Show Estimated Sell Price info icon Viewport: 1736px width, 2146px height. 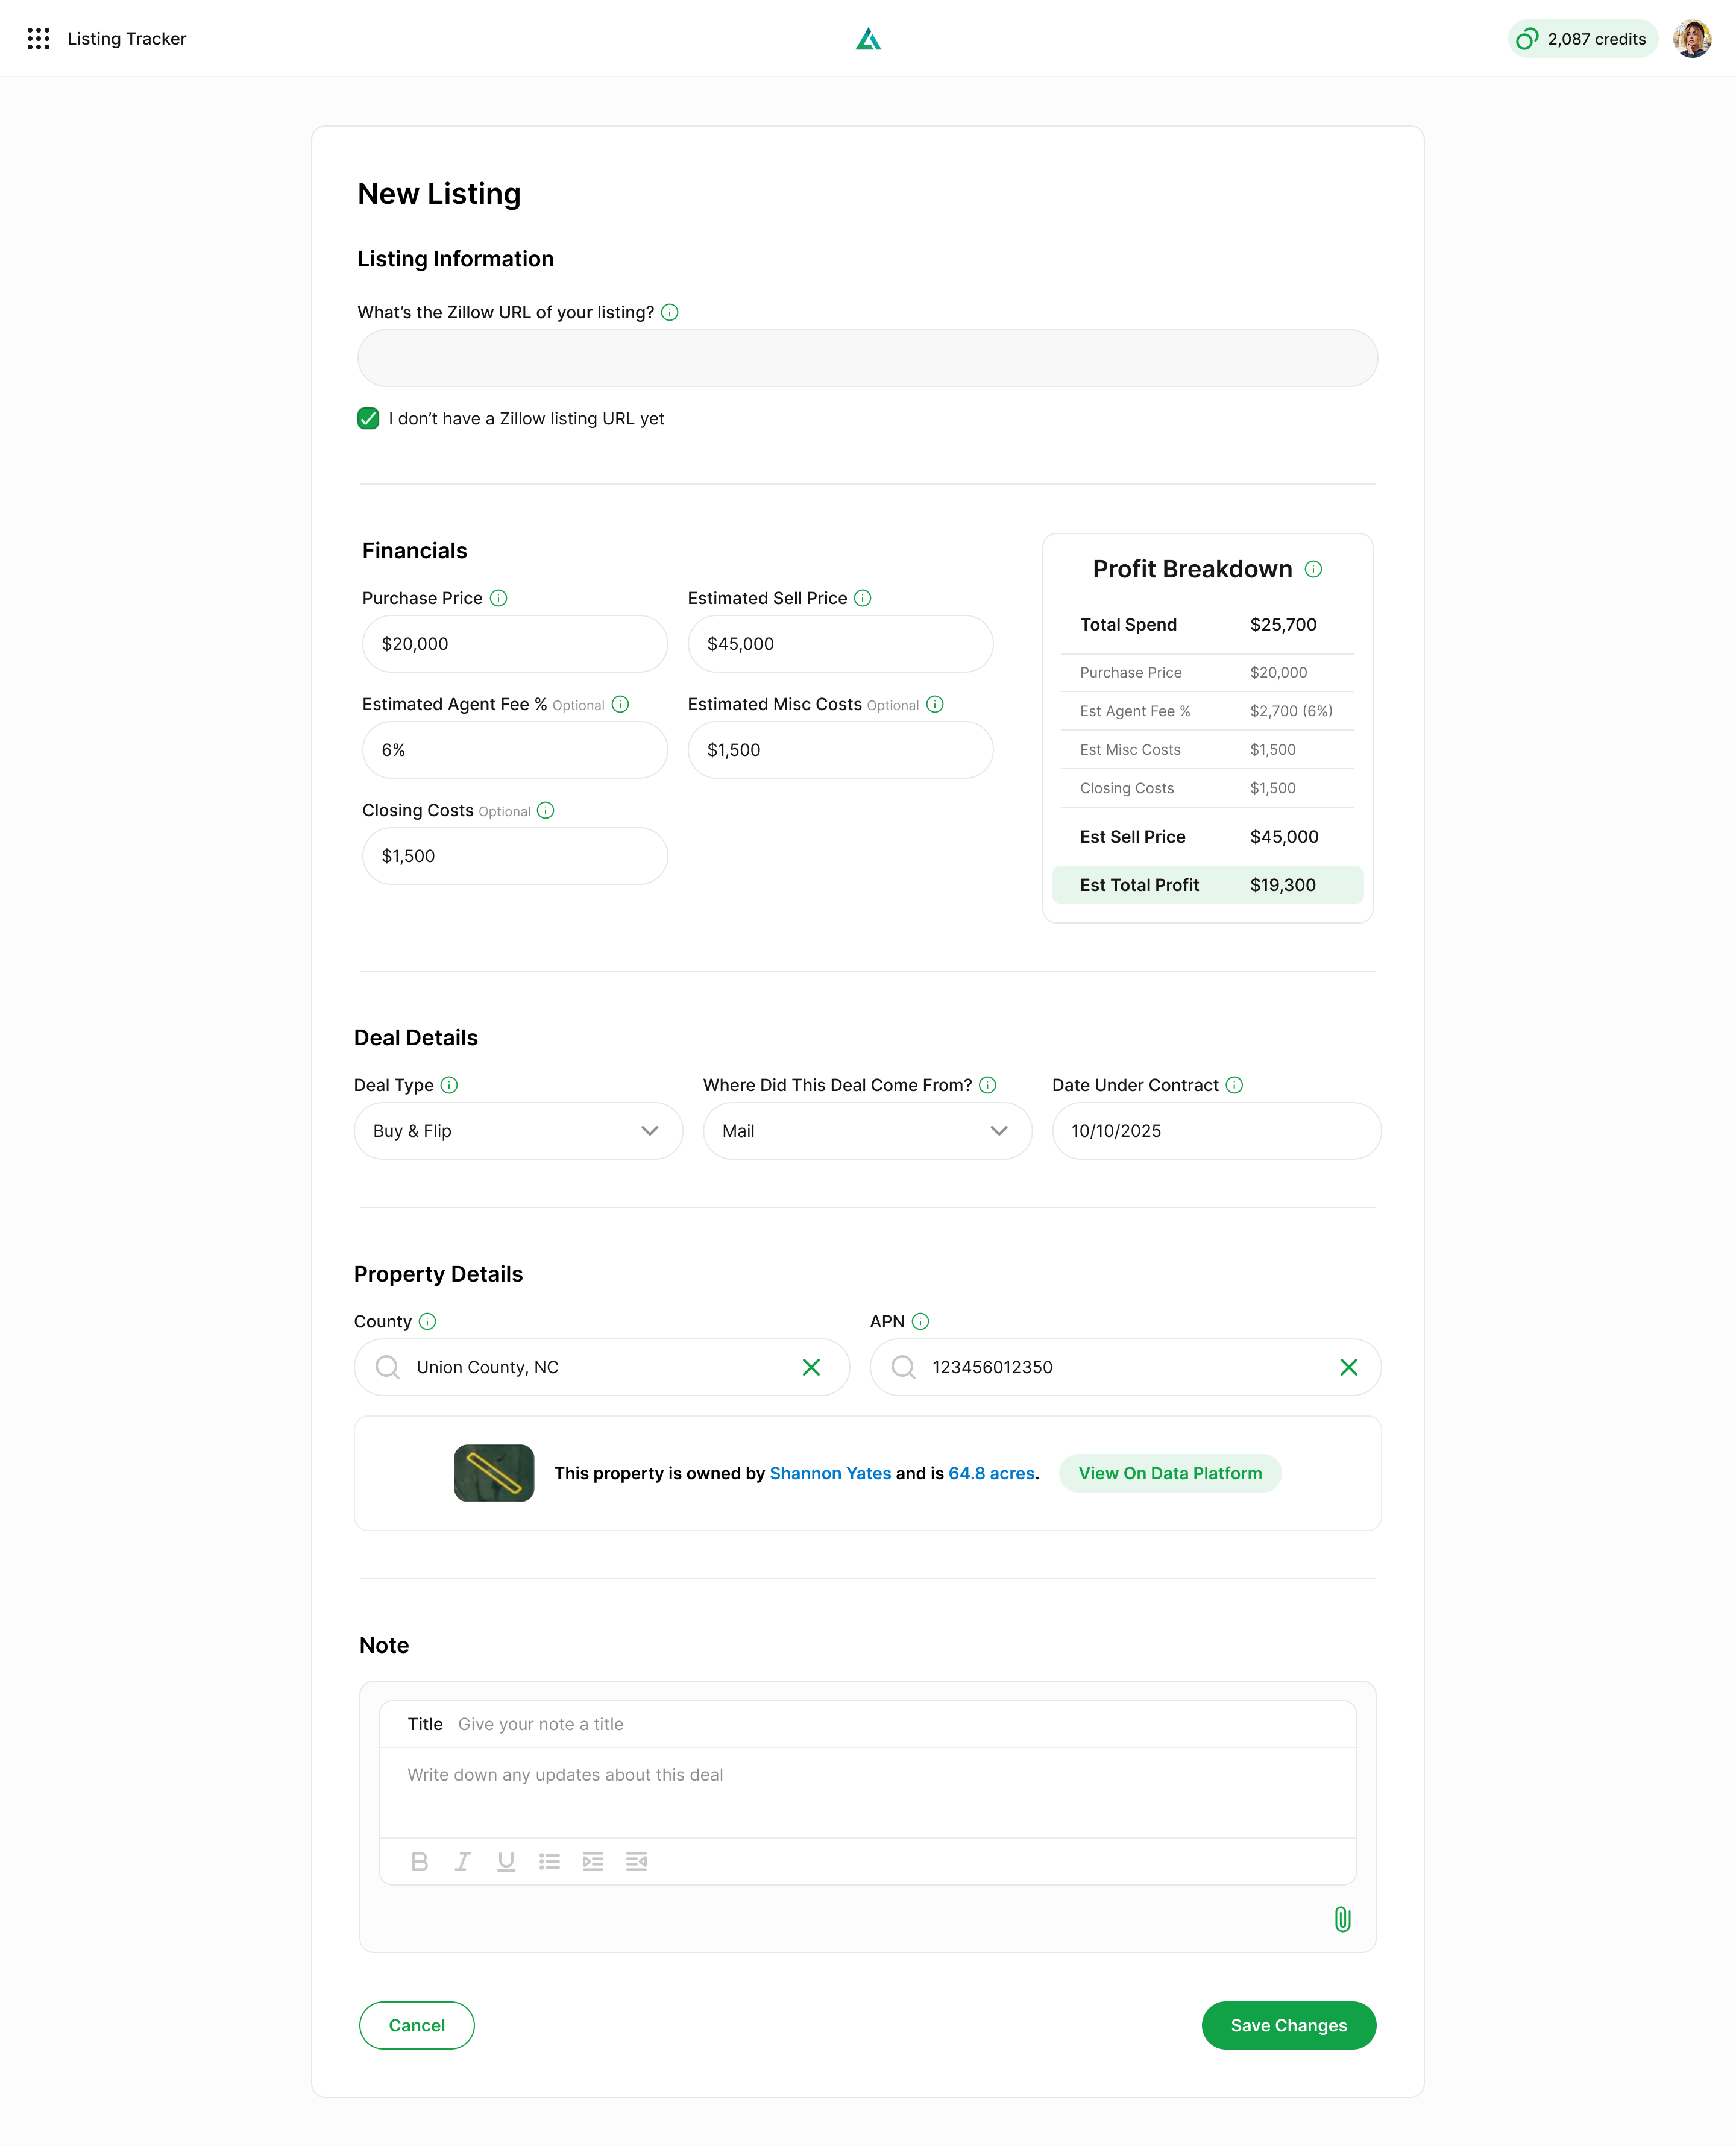863,598
